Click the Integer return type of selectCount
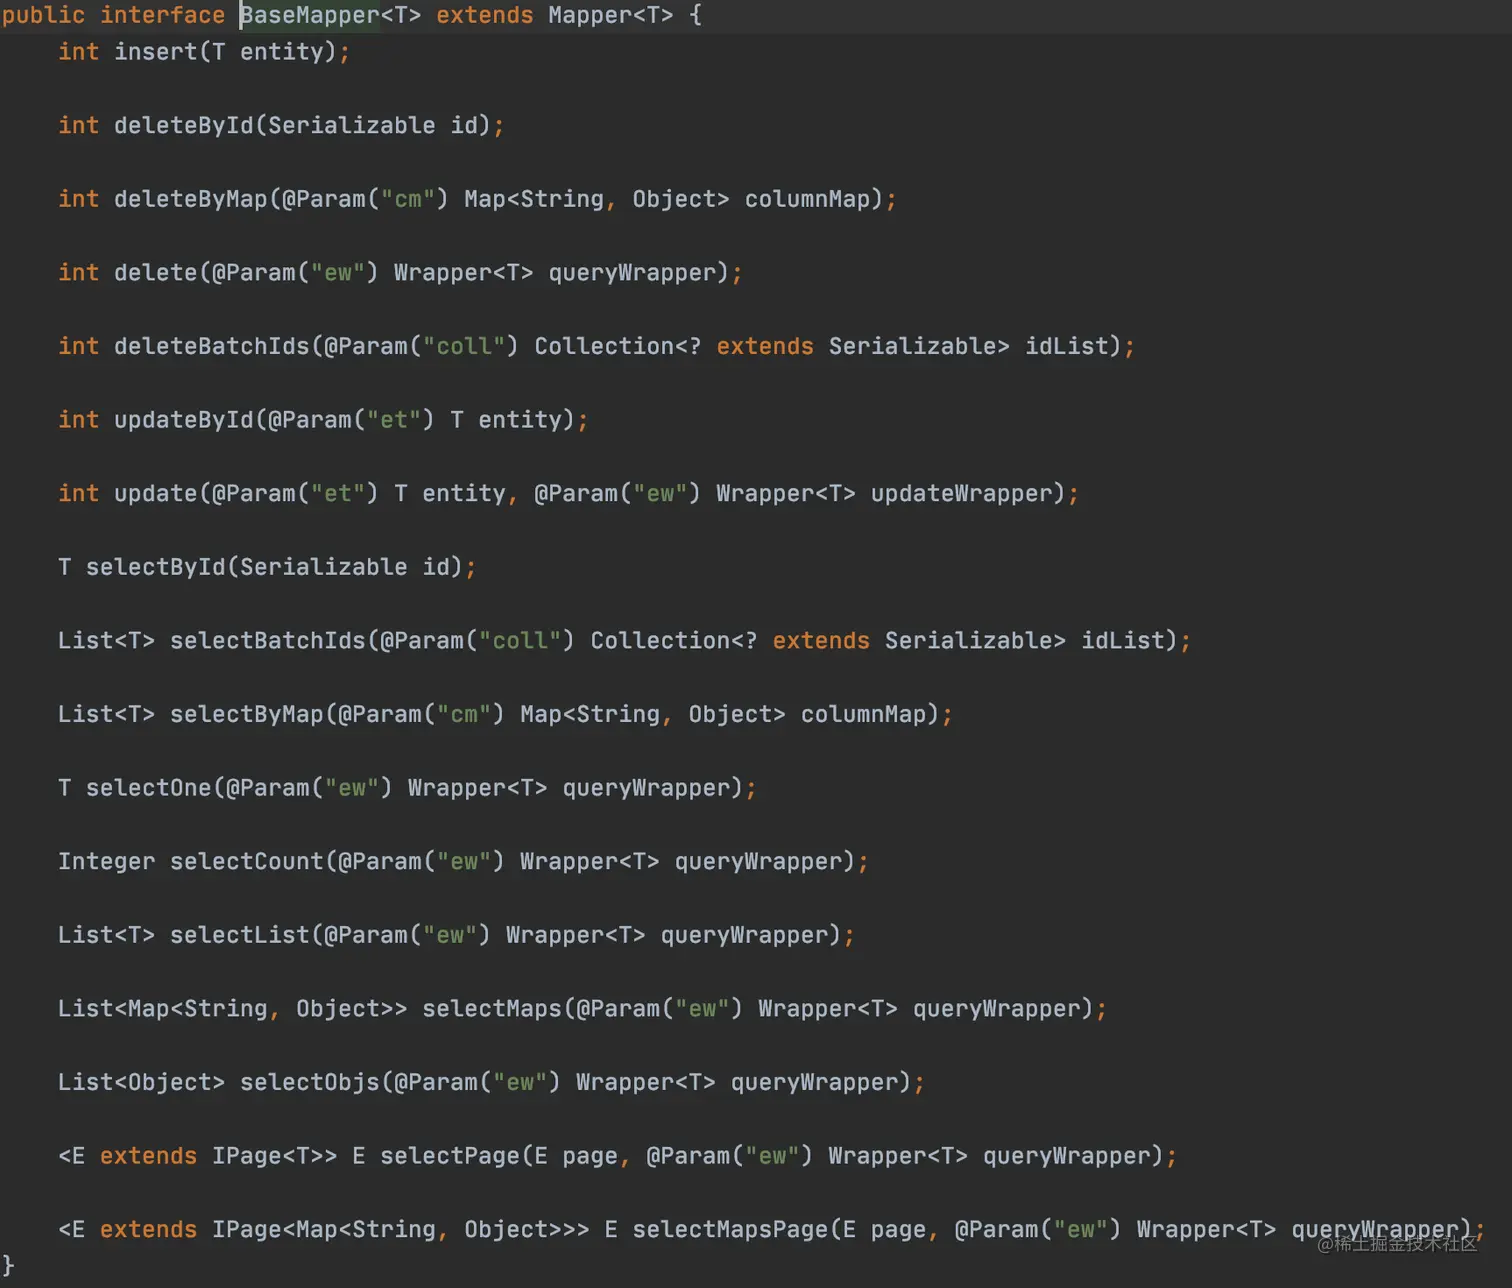Screen dimensions: 1512x1288 pos(107,861)
